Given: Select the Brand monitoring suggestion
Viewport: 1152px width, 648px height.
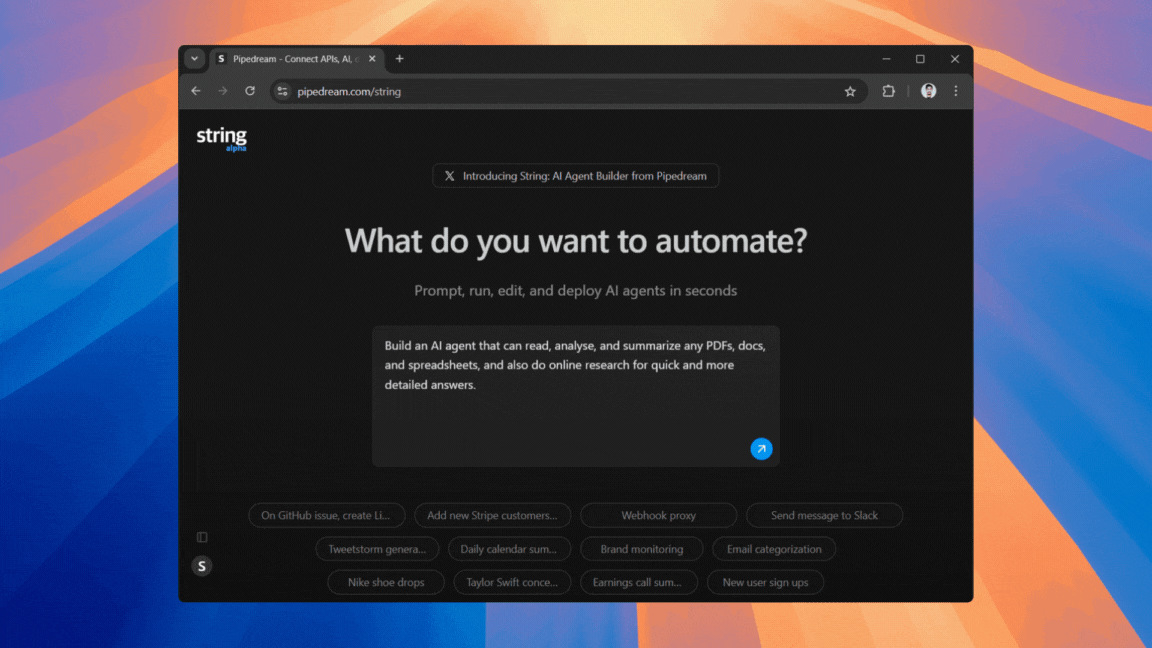Looking at the screenshot, I should point(641,549).
